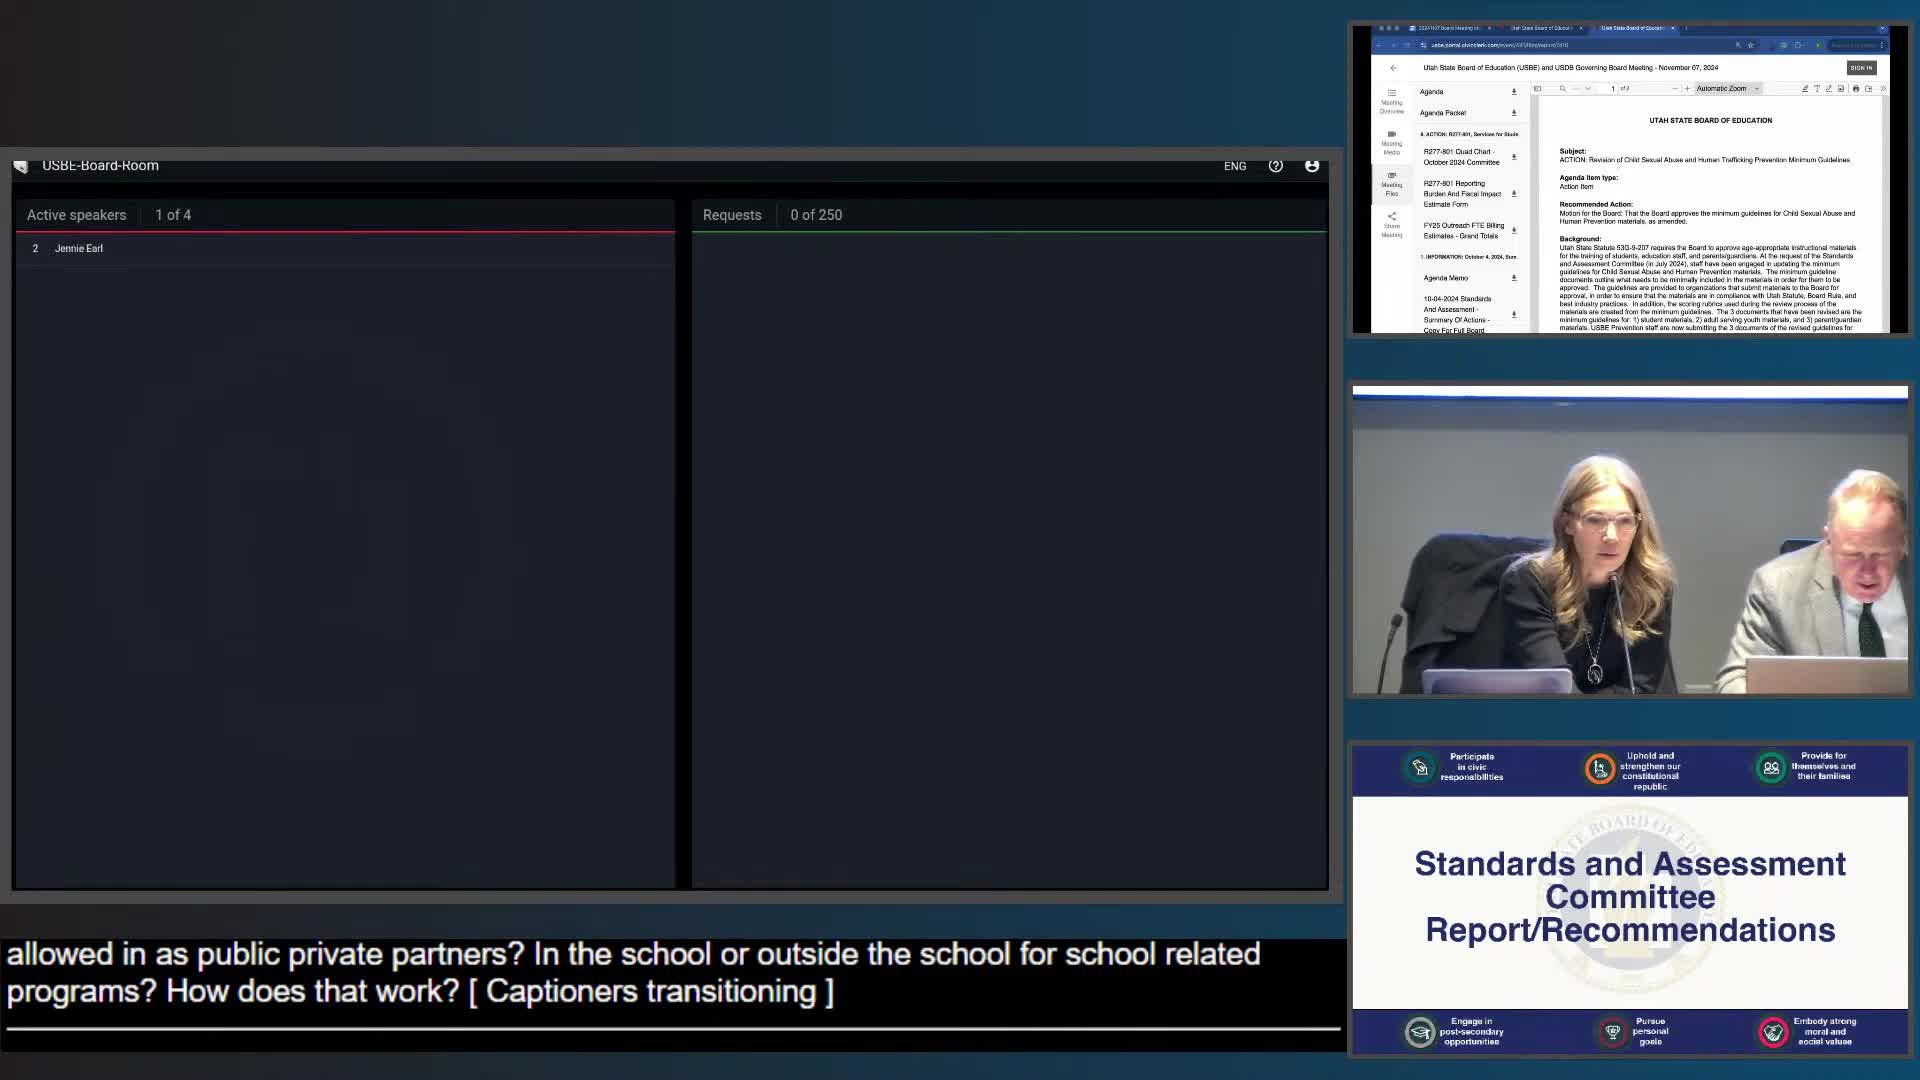
Task: Expand the PDF tools double-chevron menu
Action: pos(1883,89)
